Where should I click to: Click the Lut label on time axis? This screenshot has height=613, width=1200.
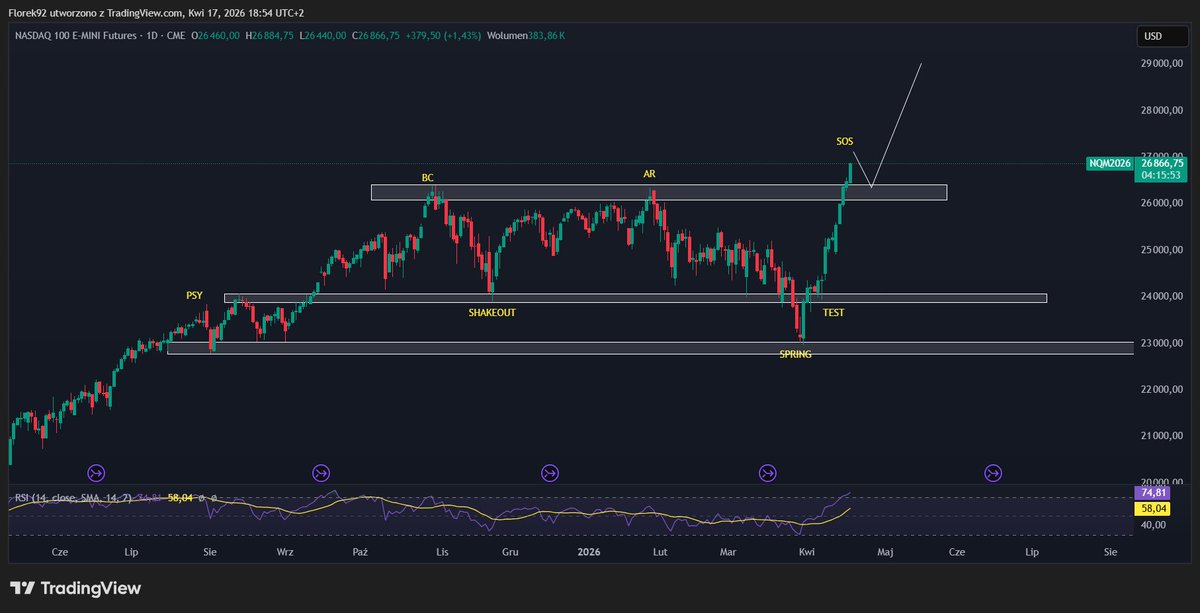(660, 551)
